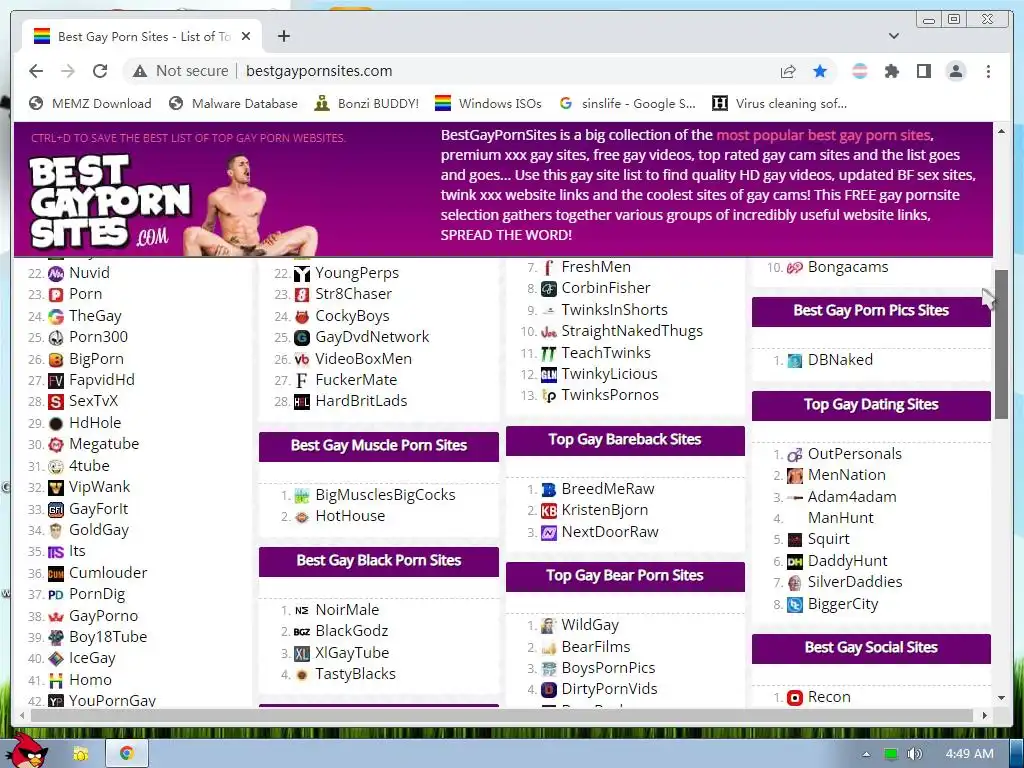Screen dimensions: 1024x768
Task: Click the 4tube smiley favicon
Action: 56,466
